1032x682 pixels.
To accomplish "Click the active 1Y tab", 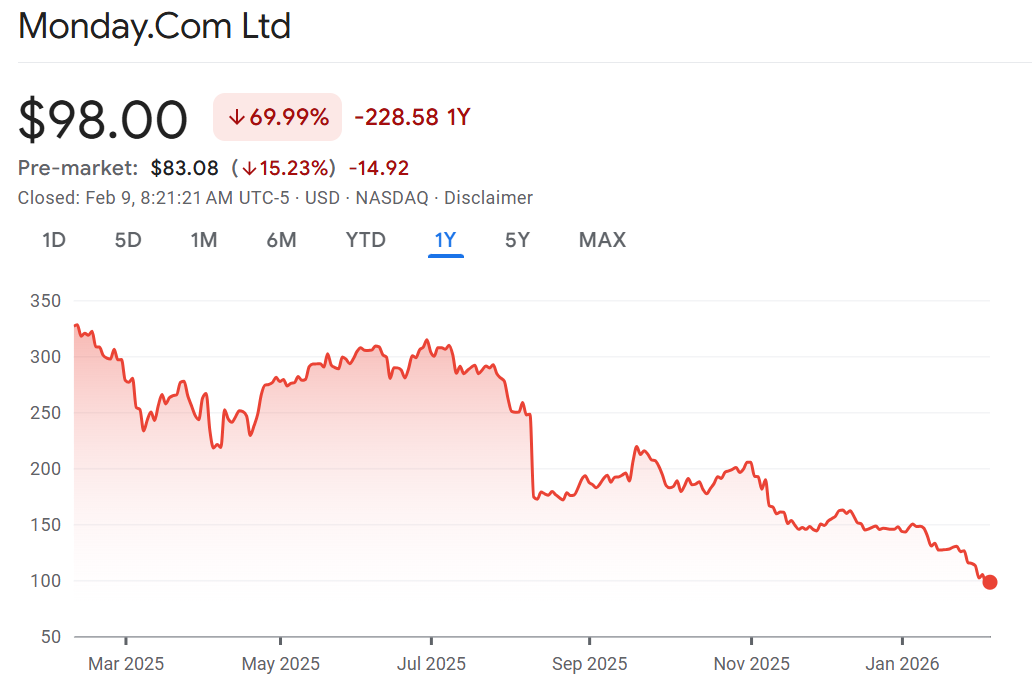I will pos(445,240).
